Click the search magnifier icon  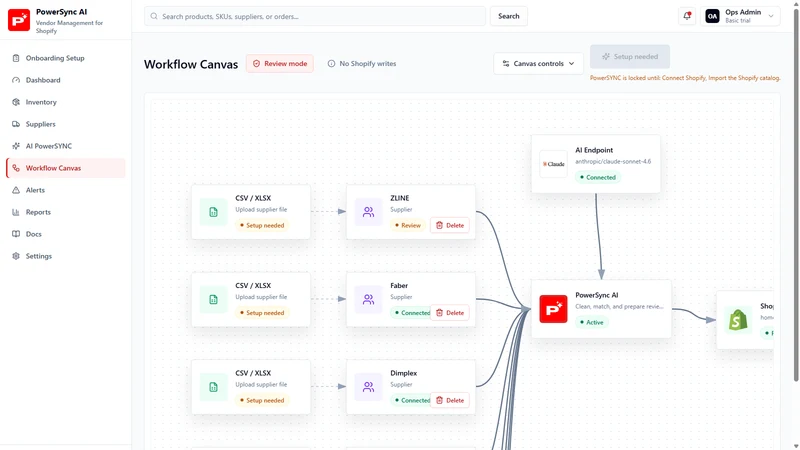pos(154,16)
